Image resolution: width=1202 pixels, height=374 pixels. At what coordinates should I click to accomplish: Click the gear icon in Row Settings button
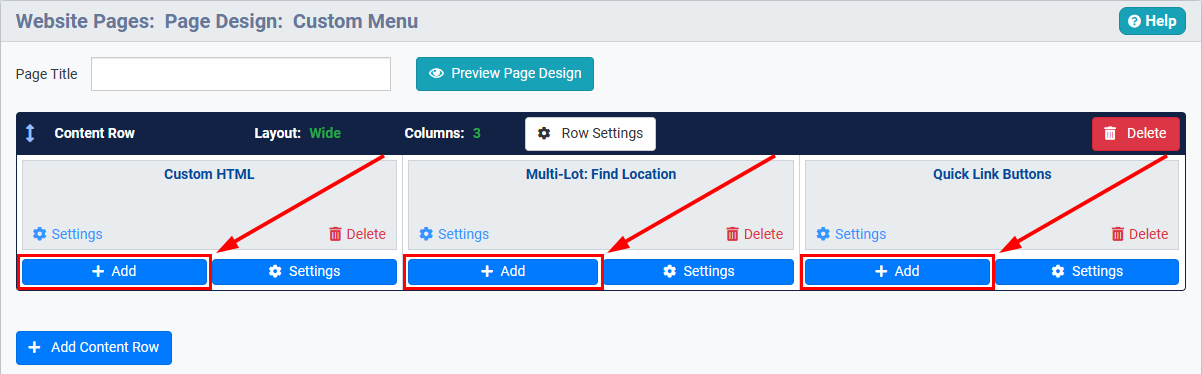point(544,133)
